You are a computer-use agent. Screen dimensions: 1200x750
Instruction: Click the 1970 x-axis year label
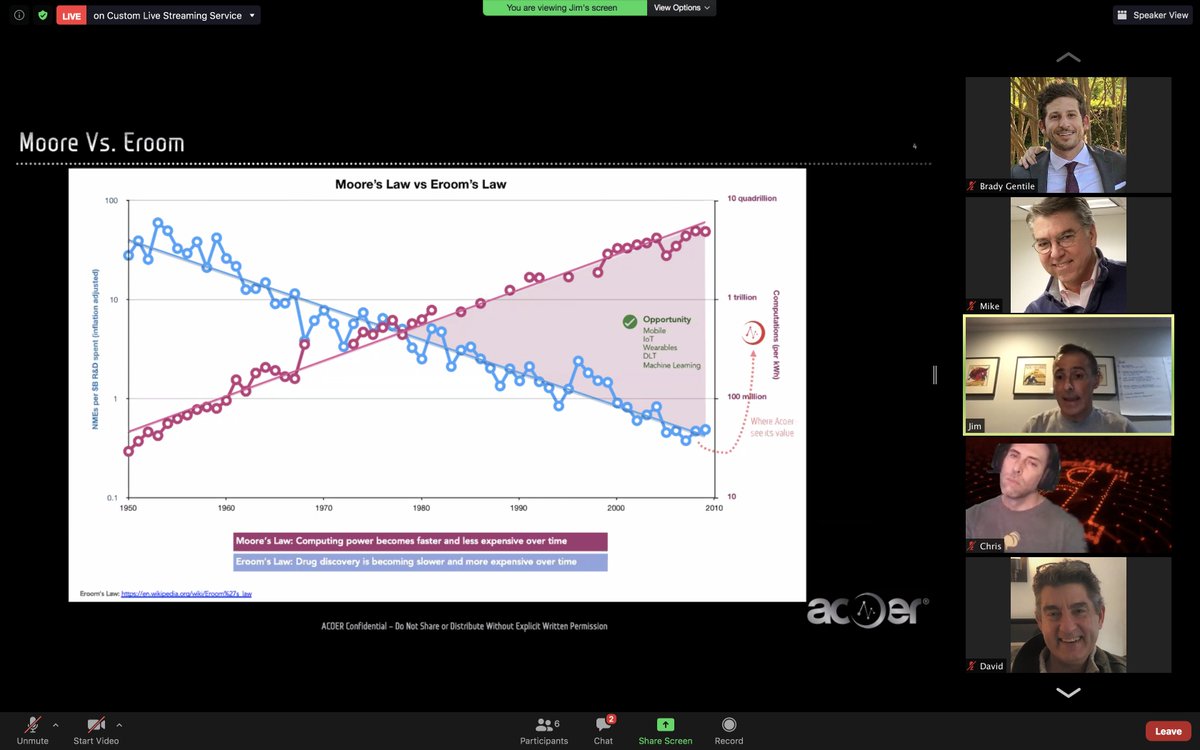[x=324, y=508]
